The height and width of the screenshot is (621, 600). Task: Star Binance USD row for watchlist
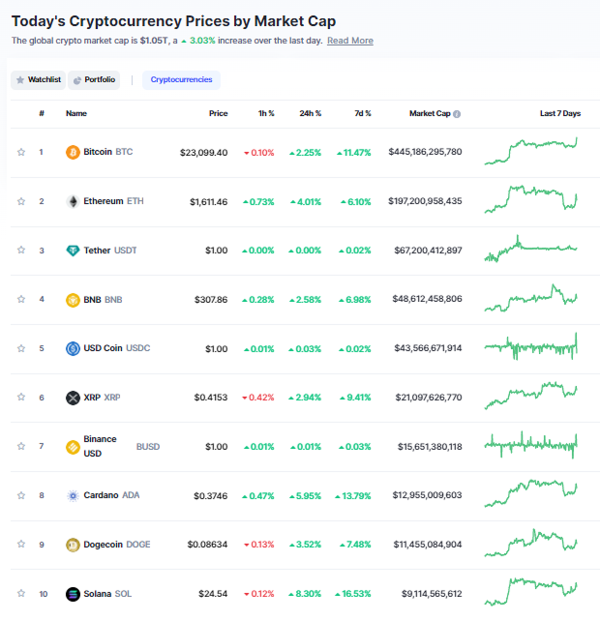coord(21,446)
